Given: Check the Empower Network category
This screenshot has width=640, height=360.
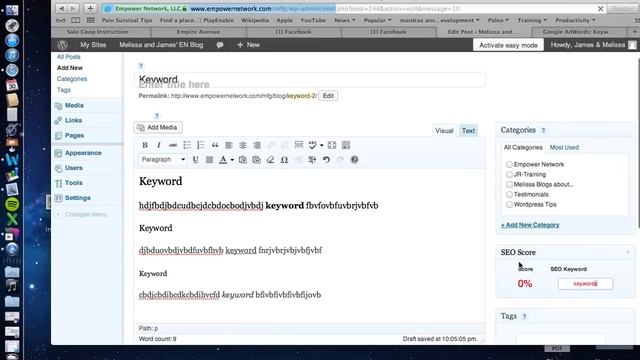Looking at the screenshot, I should click(x=509, y=164).
